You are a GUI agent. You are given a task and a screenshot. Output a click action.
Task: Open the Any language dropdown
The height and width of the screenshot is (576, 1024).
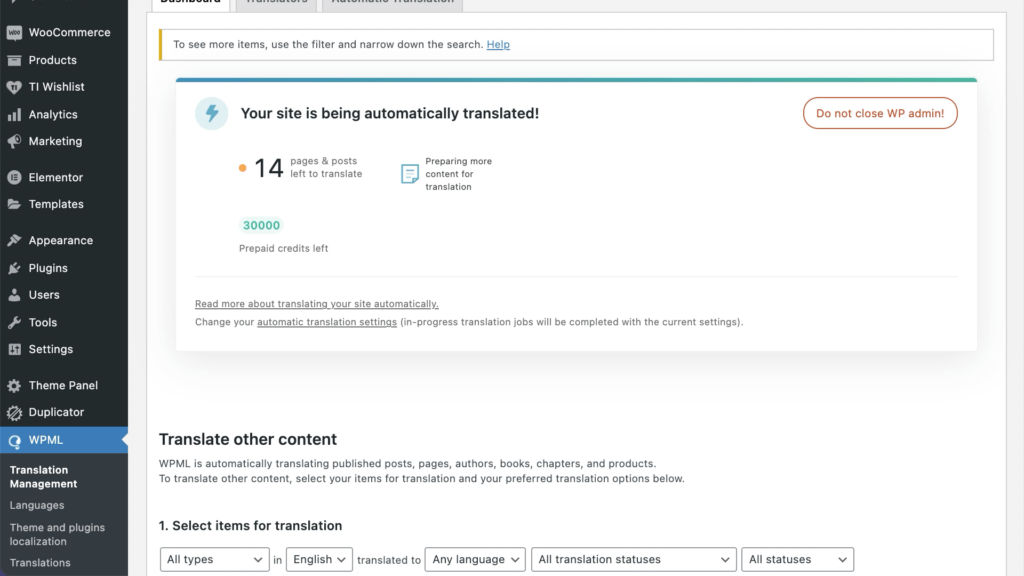click(x=475, y=560)
